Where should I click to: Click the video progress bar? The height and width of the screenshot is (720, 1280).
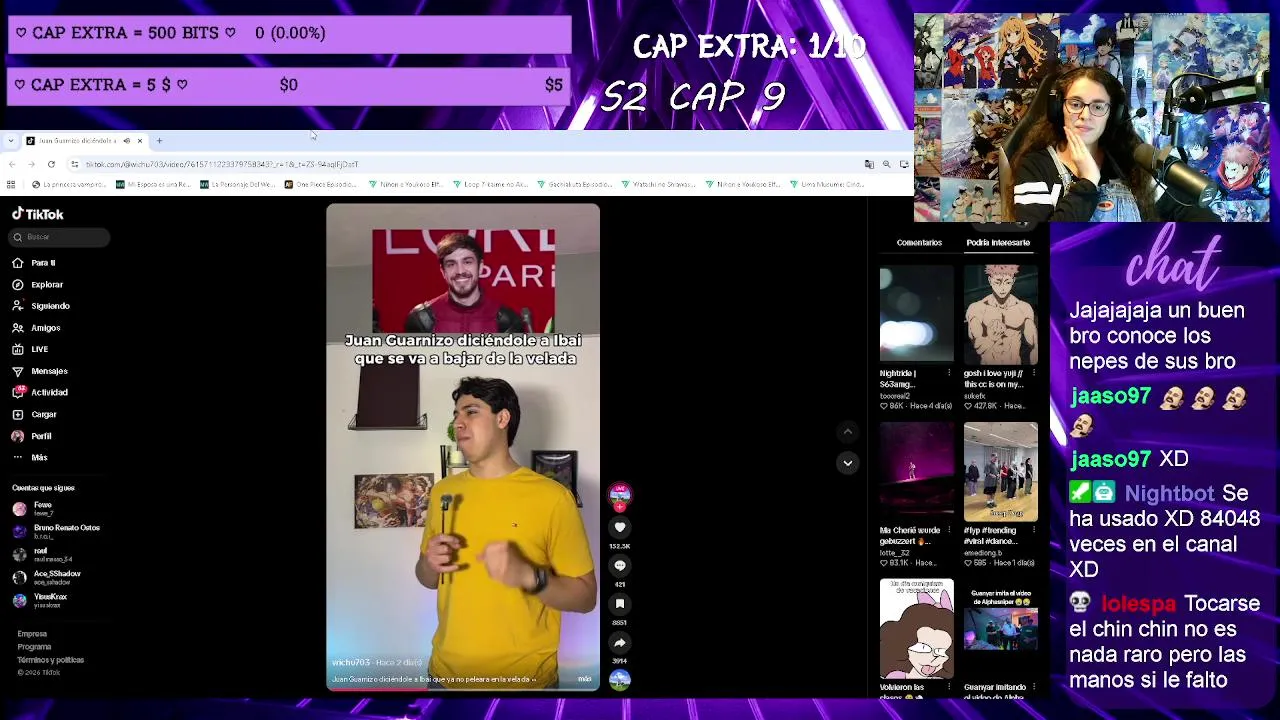(x=463, y=689)
